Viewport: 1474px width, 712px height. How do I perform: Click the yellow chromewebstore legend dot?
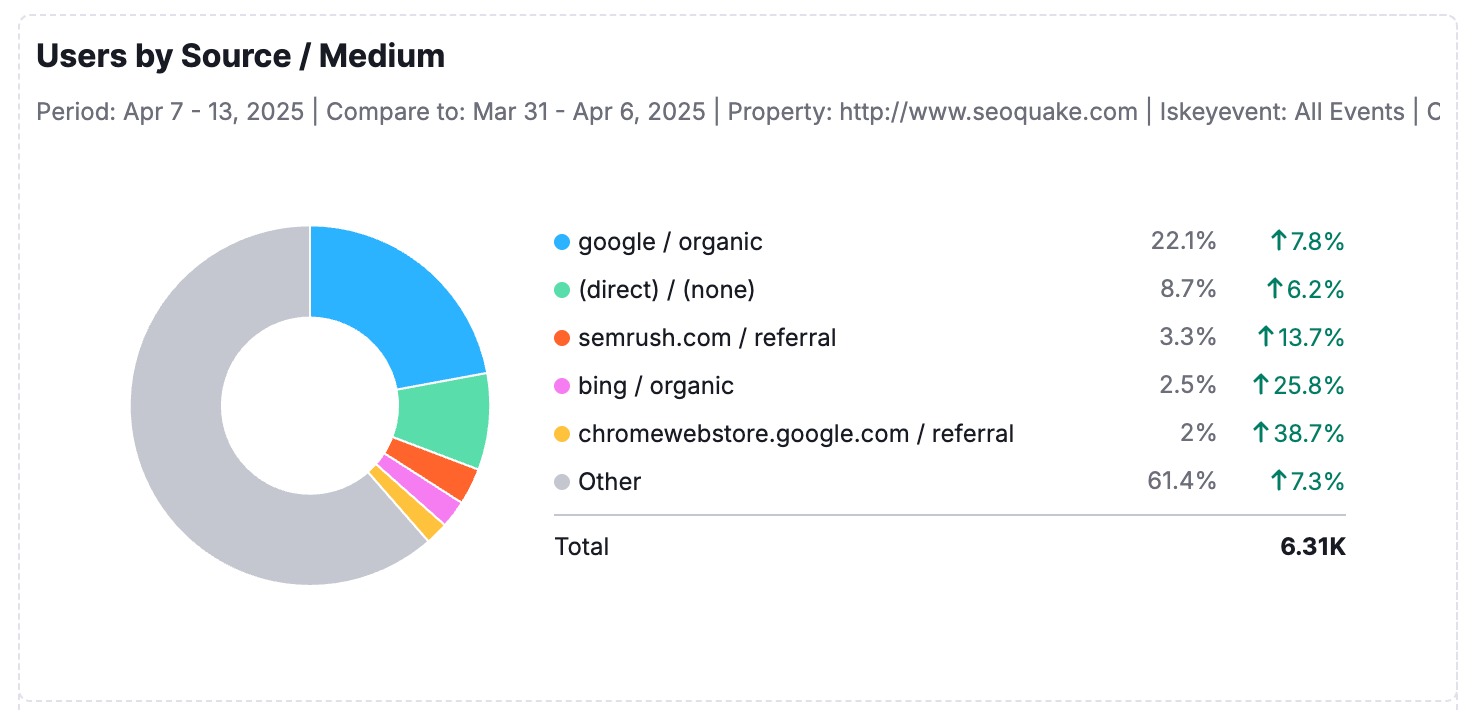(562, 434)
